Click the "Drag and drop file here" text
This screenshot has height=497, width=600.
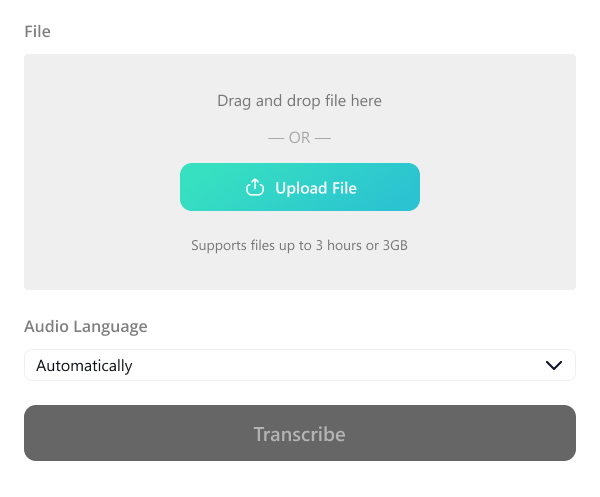click(300, 101)
